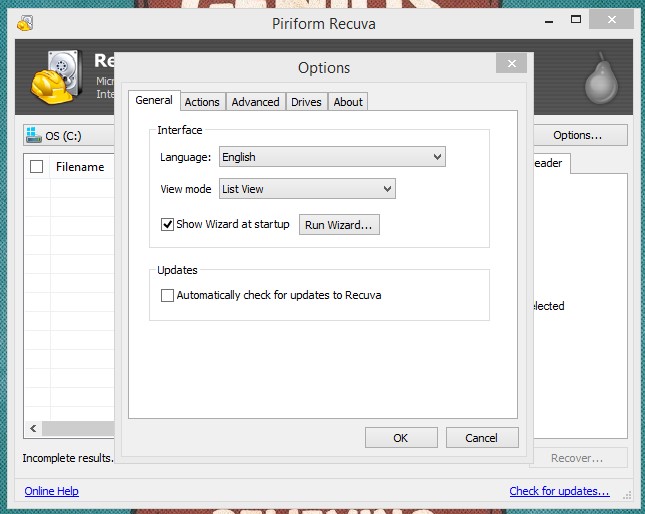Enable automatic check for Recuva updates
This screenshot has width=645, height=514.
point(167,295)
